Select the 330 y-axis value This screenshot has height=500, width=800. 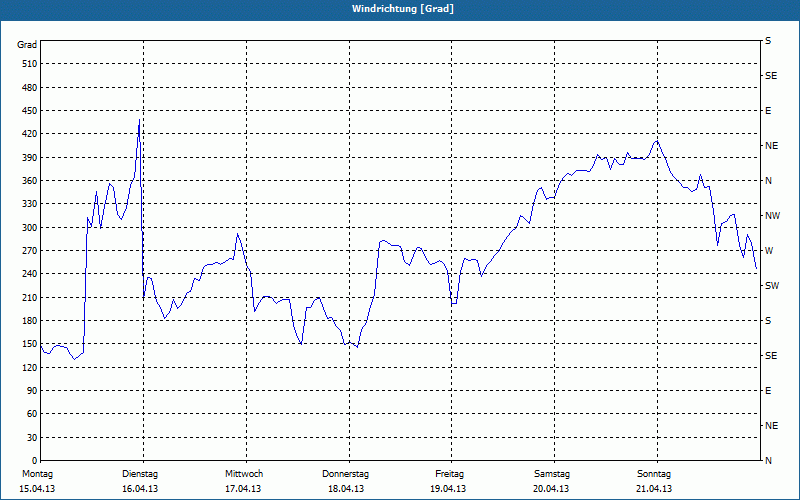point(30,204)
